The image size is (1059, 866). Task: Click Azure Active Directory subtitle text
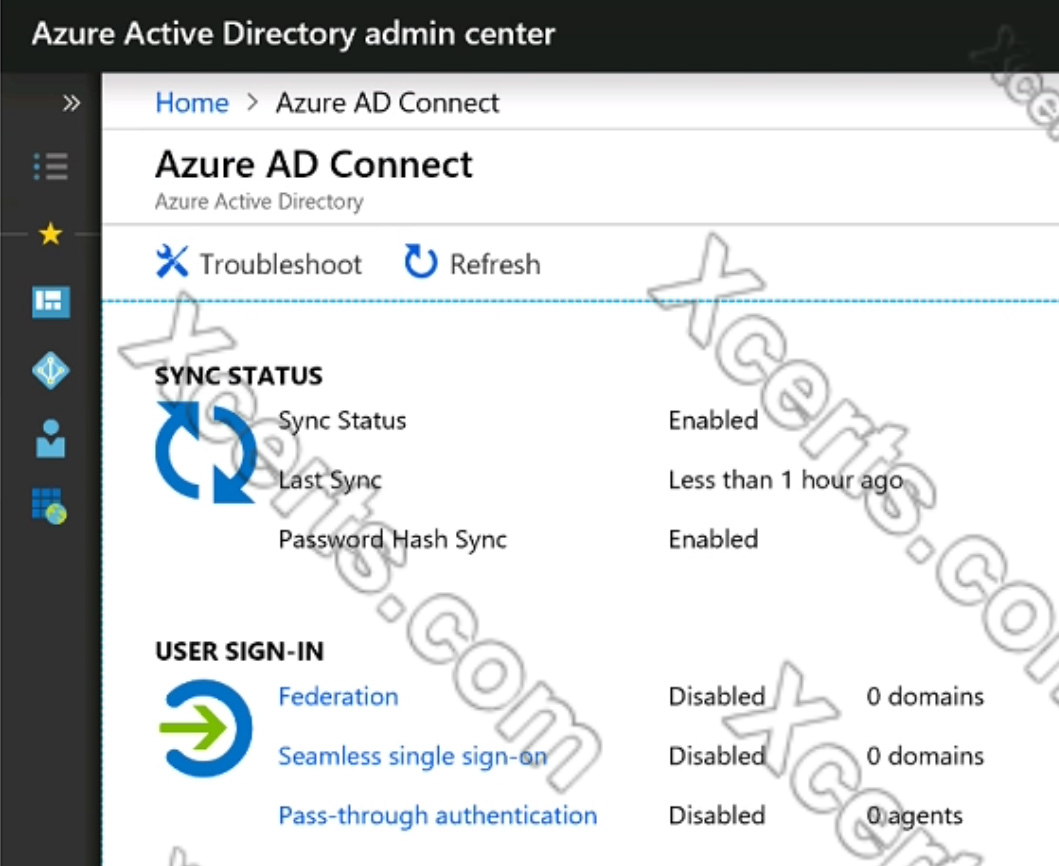tap(259, 201)
